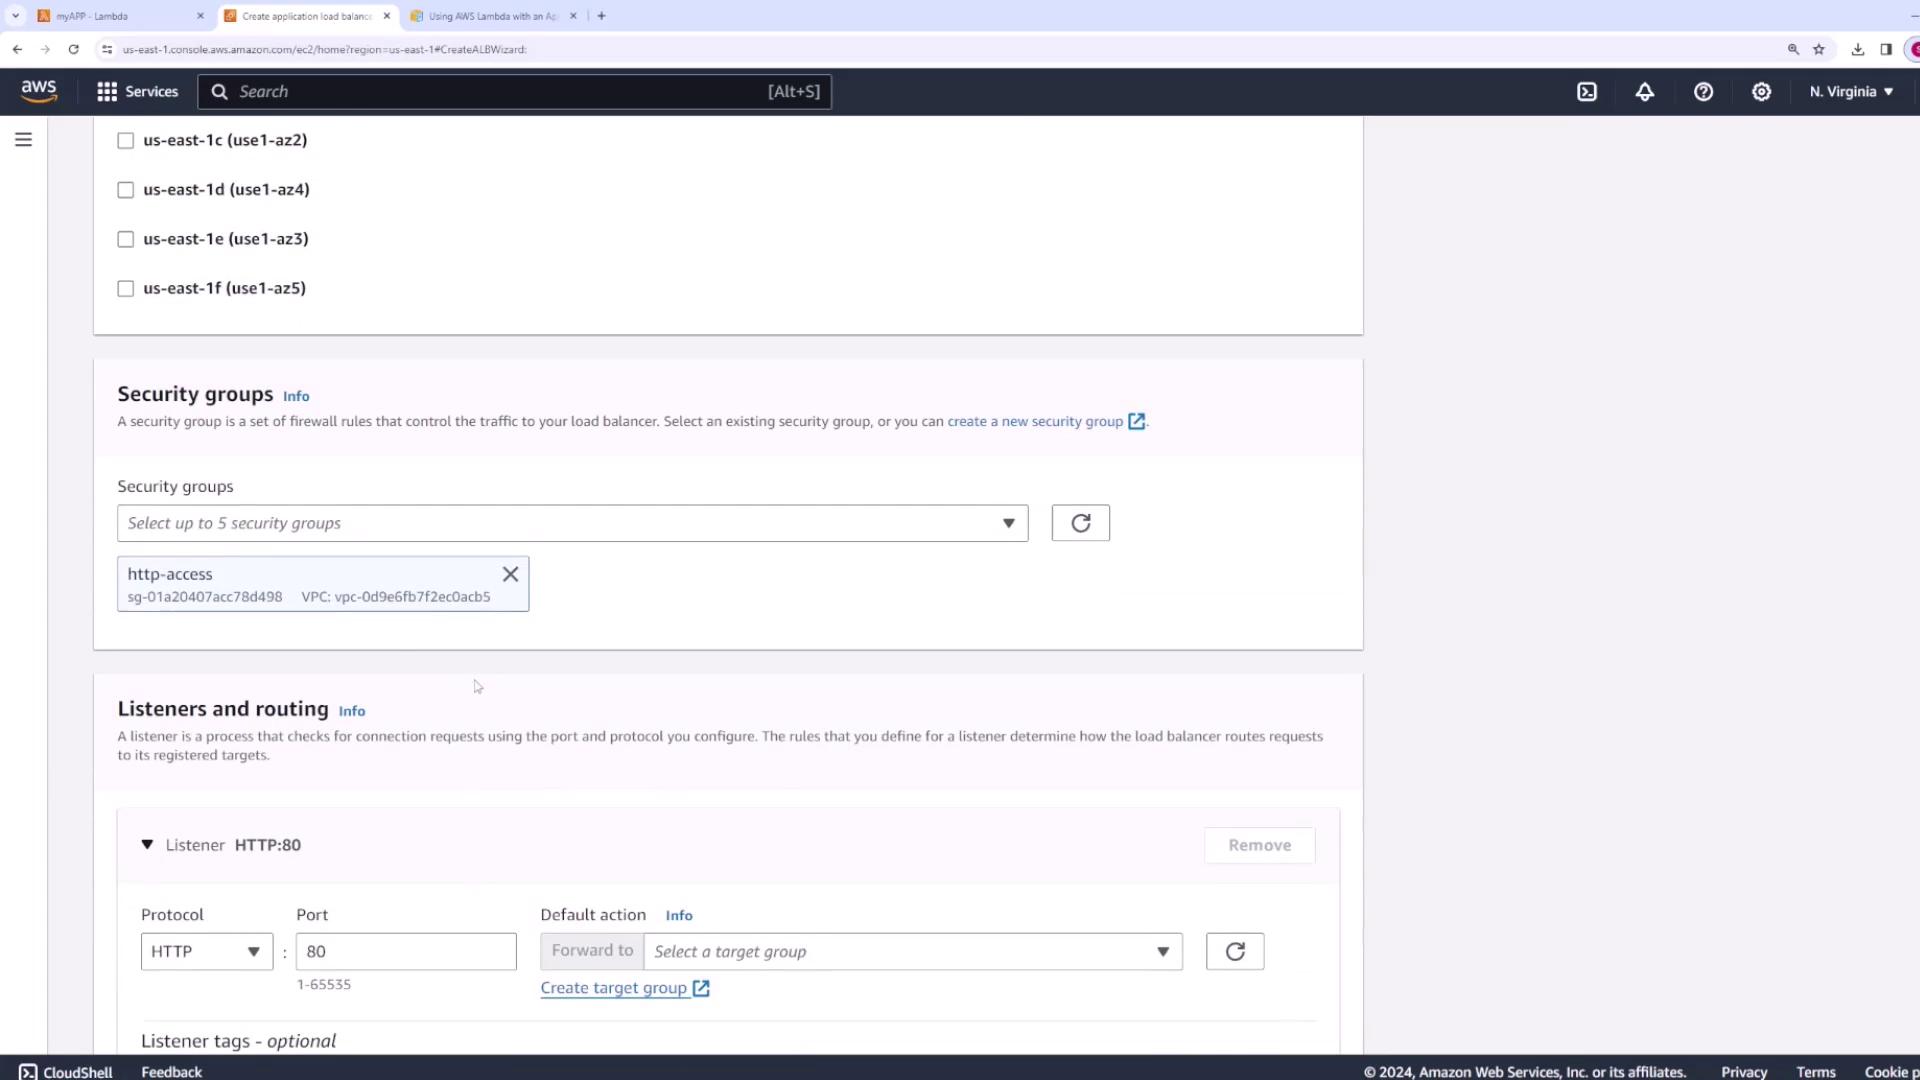Open CloudShell from top navigation bar
The image size is (1920, 1080).
pos(1587,92)
